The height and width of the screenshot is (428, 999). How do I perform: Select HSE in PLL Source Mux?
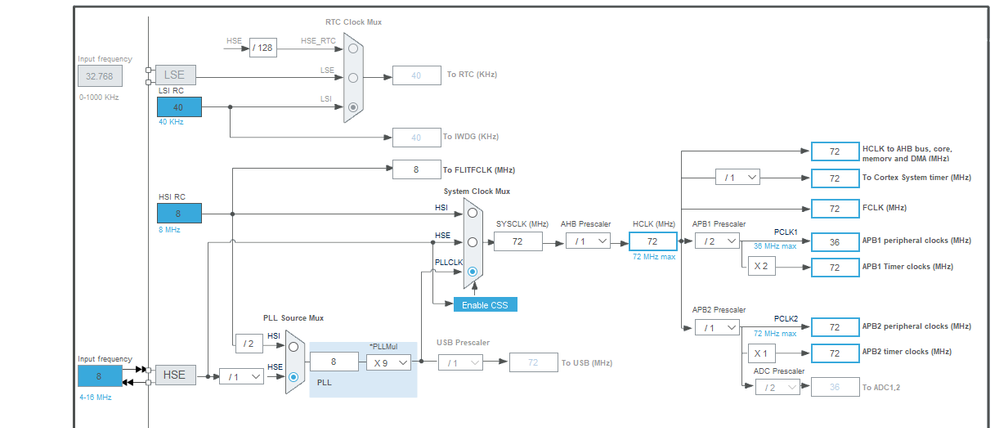click(x=293, y=376)
